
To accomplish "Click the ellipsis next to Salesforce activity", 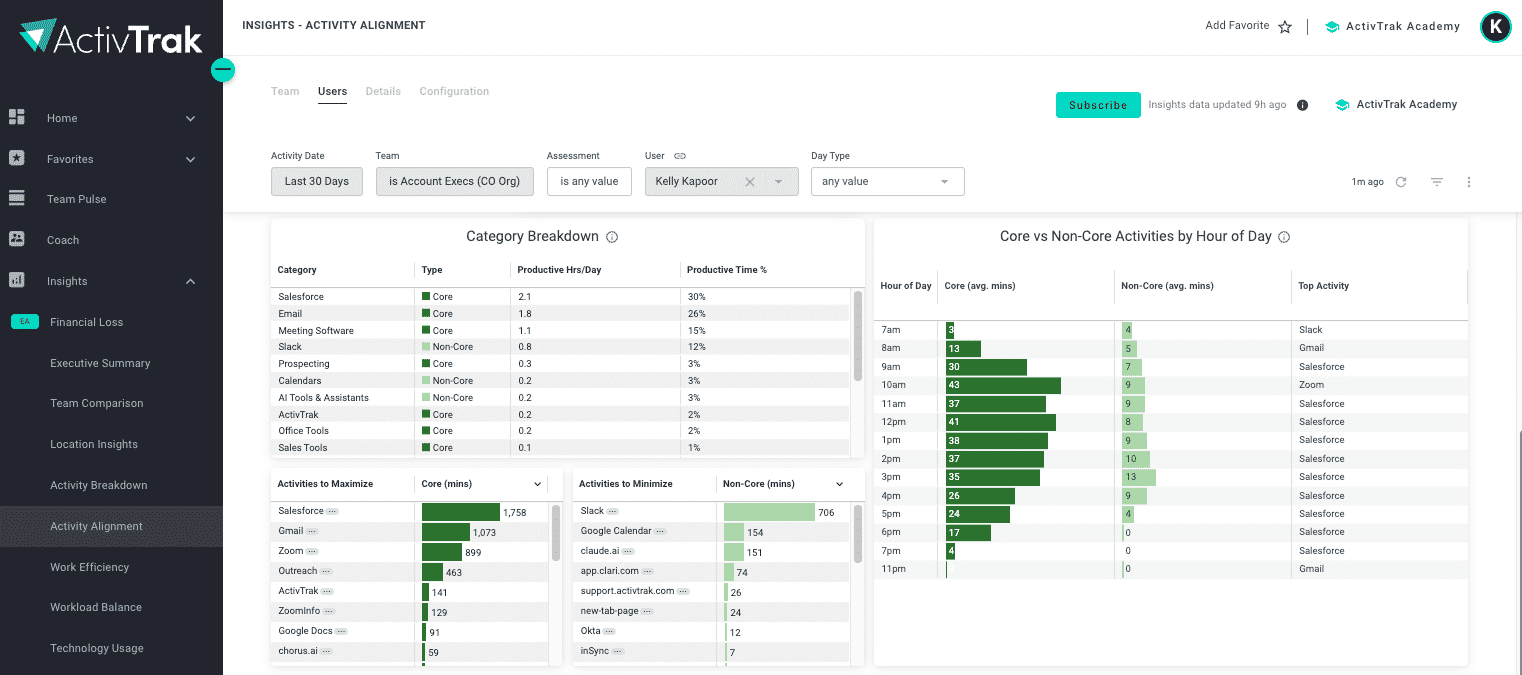I will pos(333,511).
